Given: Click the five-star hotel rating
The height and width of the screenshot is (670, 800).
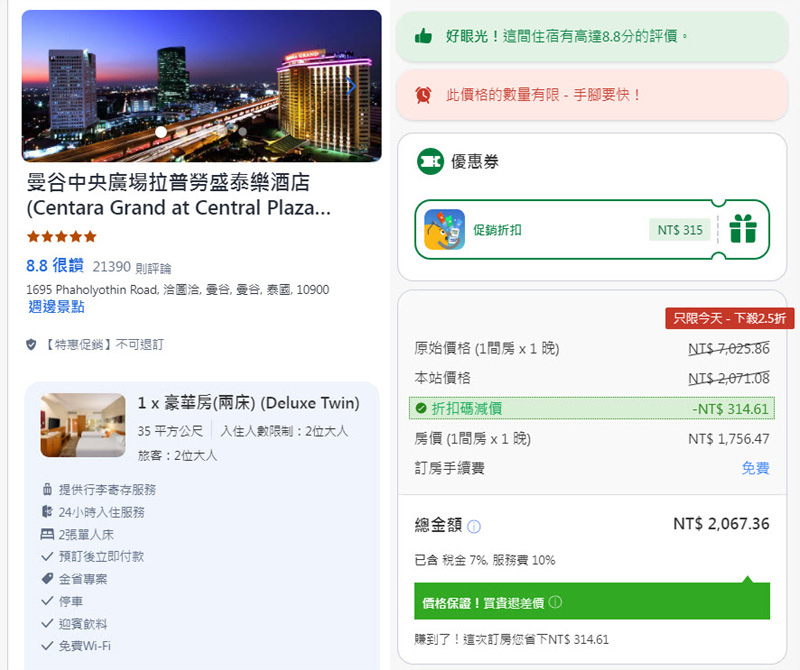Looking at the screenshot, I should [x=62, y=236].
